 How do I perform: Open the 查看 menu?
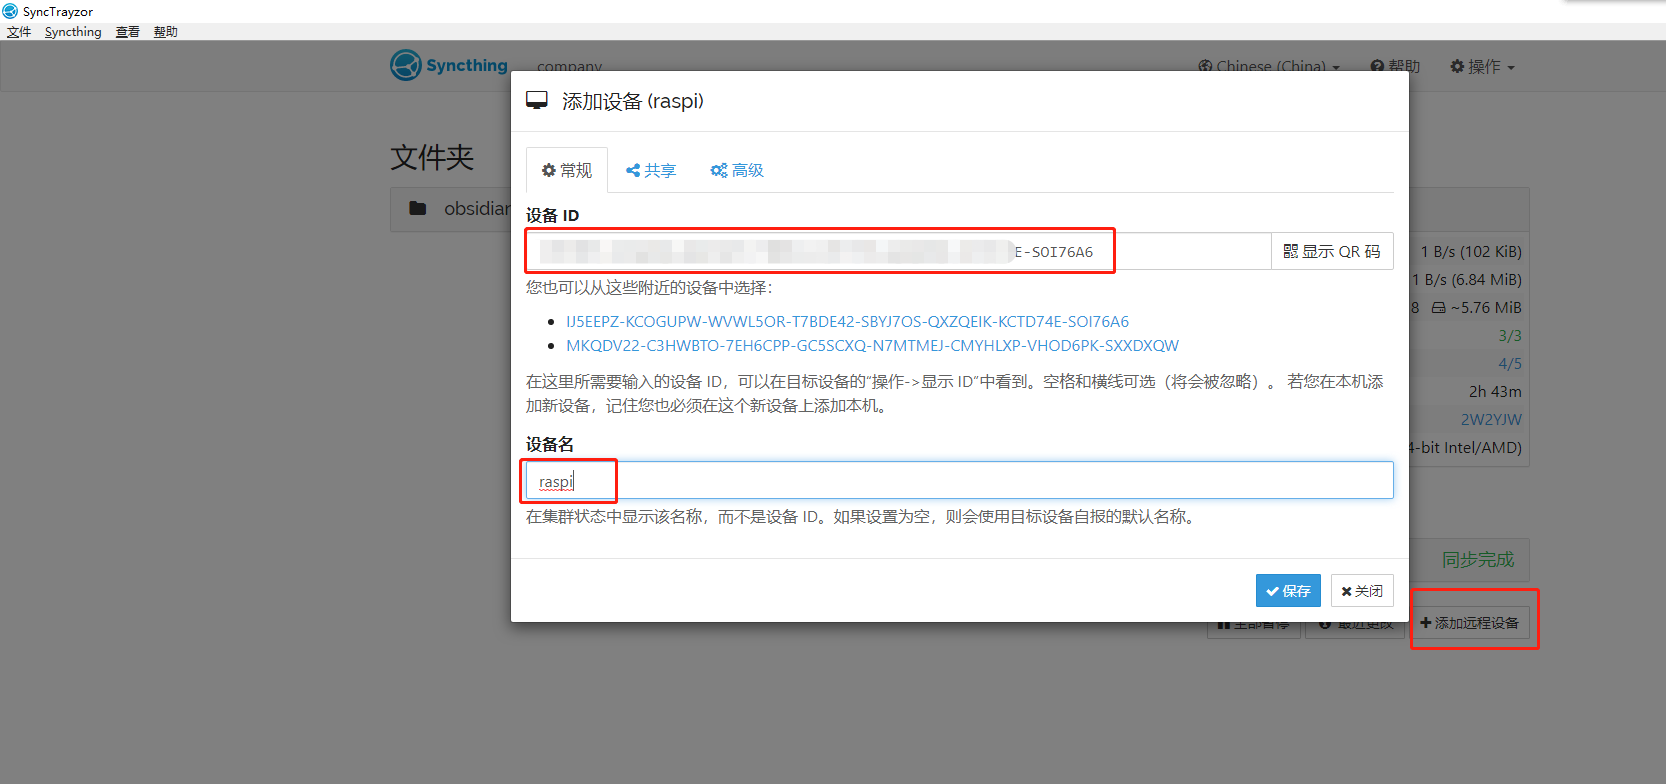(x=127, y=32)
